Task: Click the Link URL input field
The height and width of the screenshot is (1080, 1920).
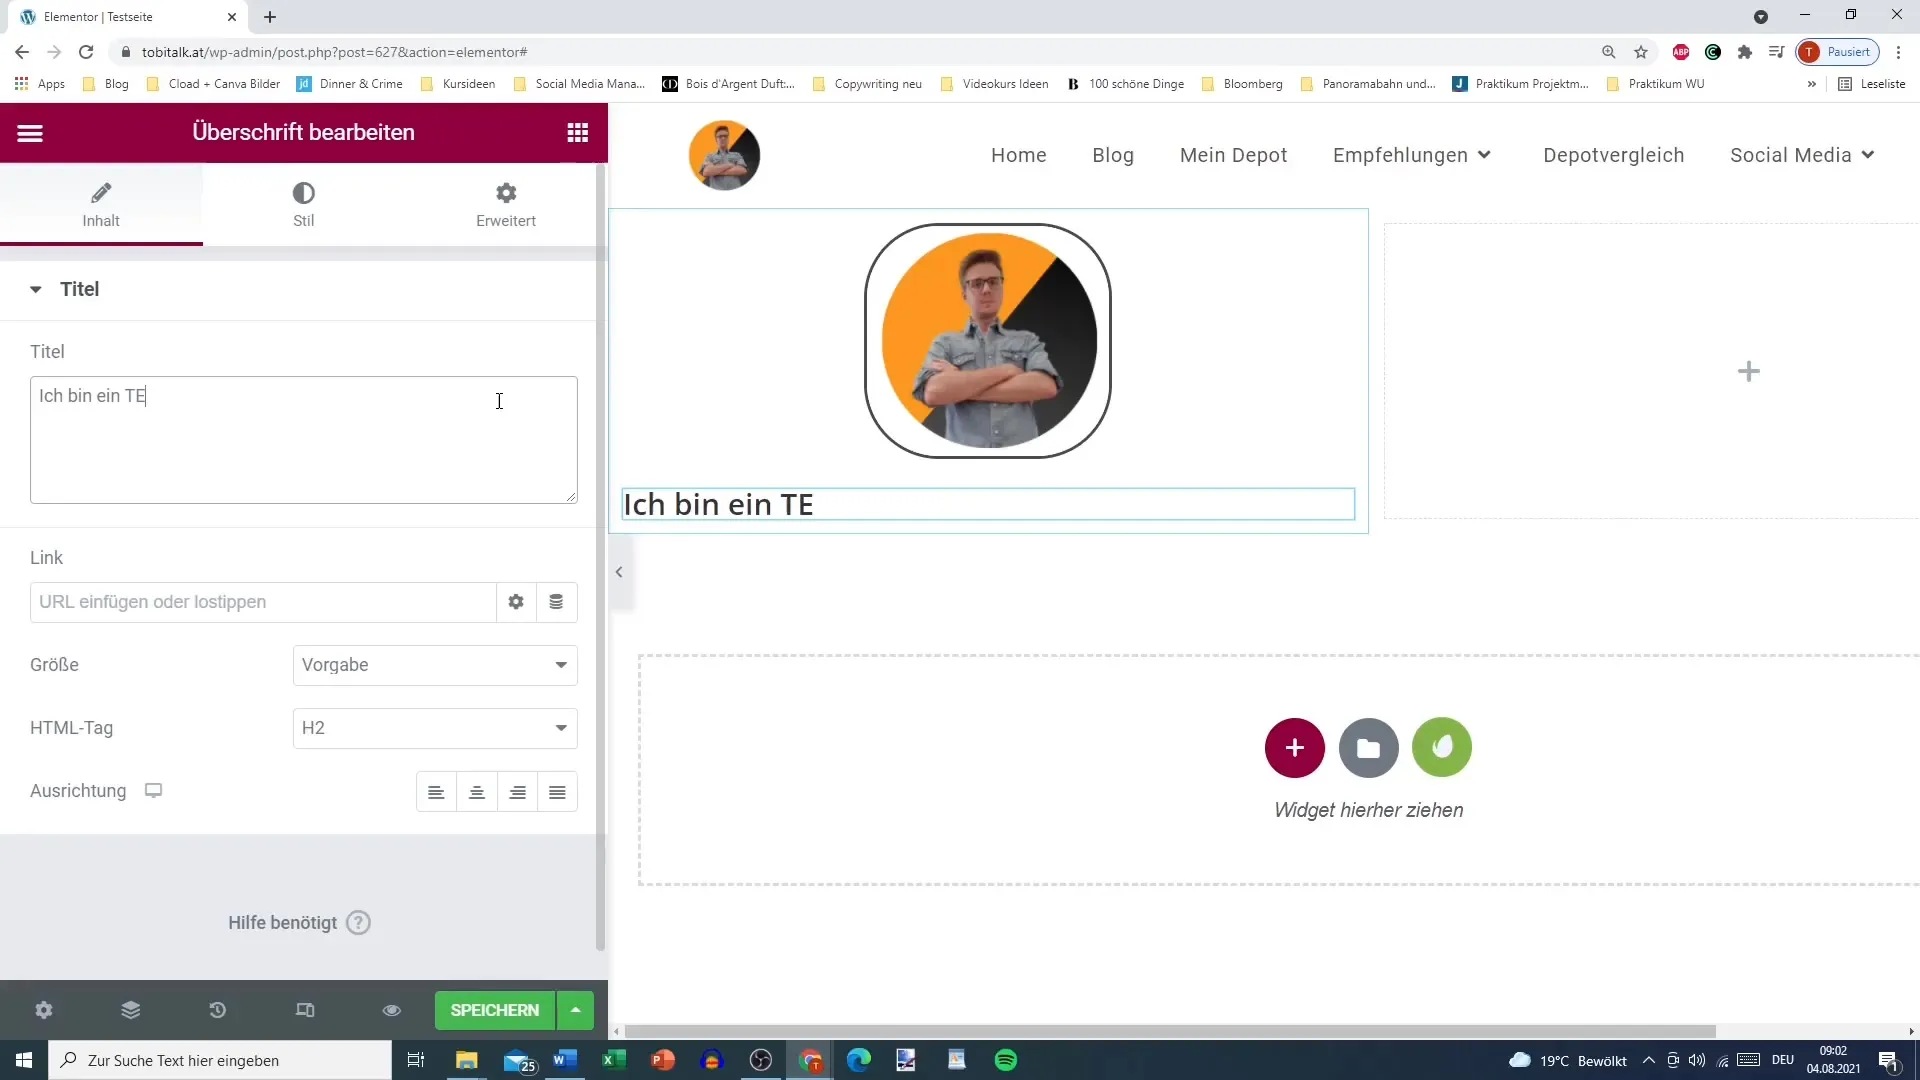Action: click(263, 602)
